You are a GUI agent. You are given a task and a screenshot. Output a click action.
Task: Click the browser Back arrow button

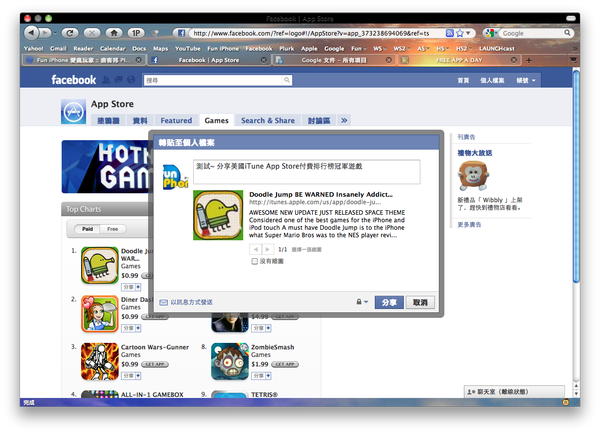coord(32,33)
